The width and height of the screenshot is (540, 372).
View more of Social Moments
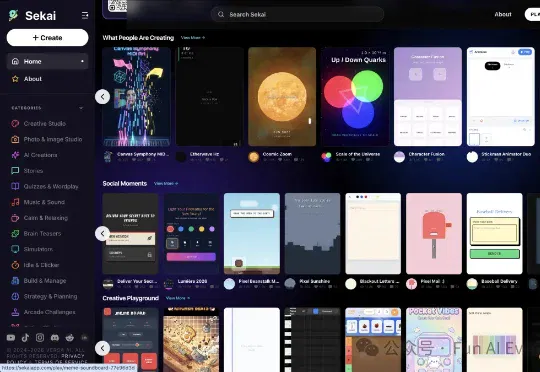pyautogui.click(x=166, y=184)
